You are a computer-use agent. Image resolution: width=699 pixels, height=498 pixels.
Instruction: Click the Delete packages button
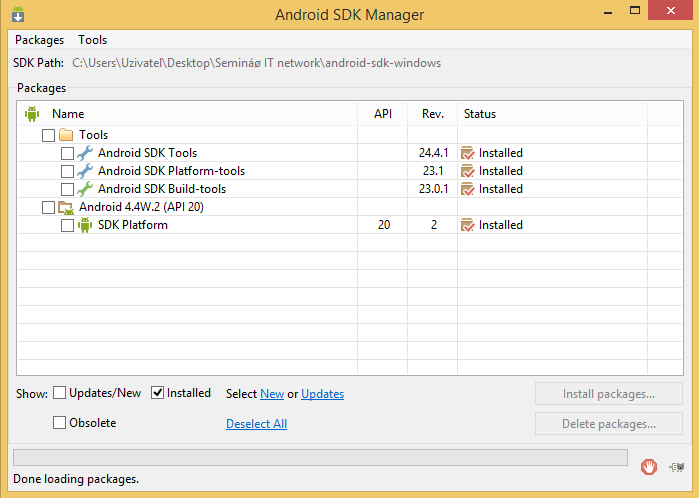coord(609,424)
